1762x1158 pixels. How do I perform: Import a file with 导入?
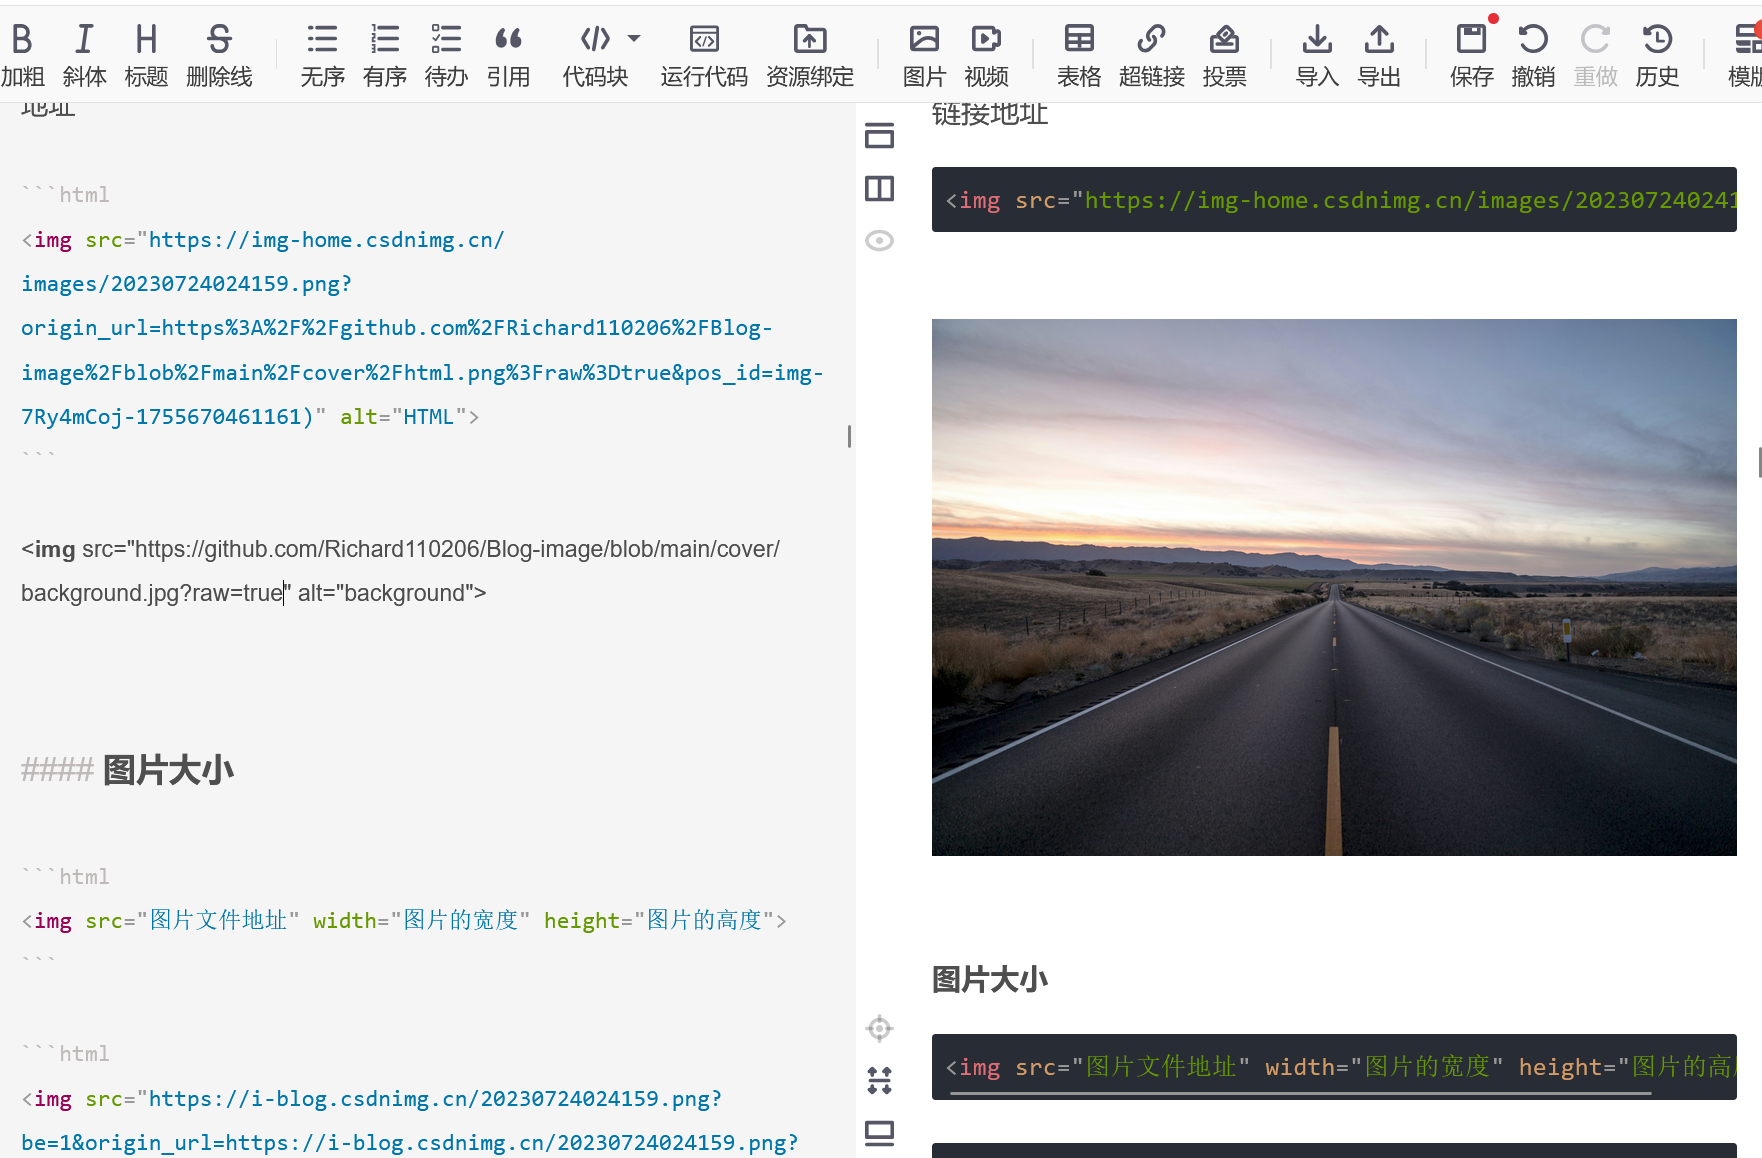pos(1317,55)
